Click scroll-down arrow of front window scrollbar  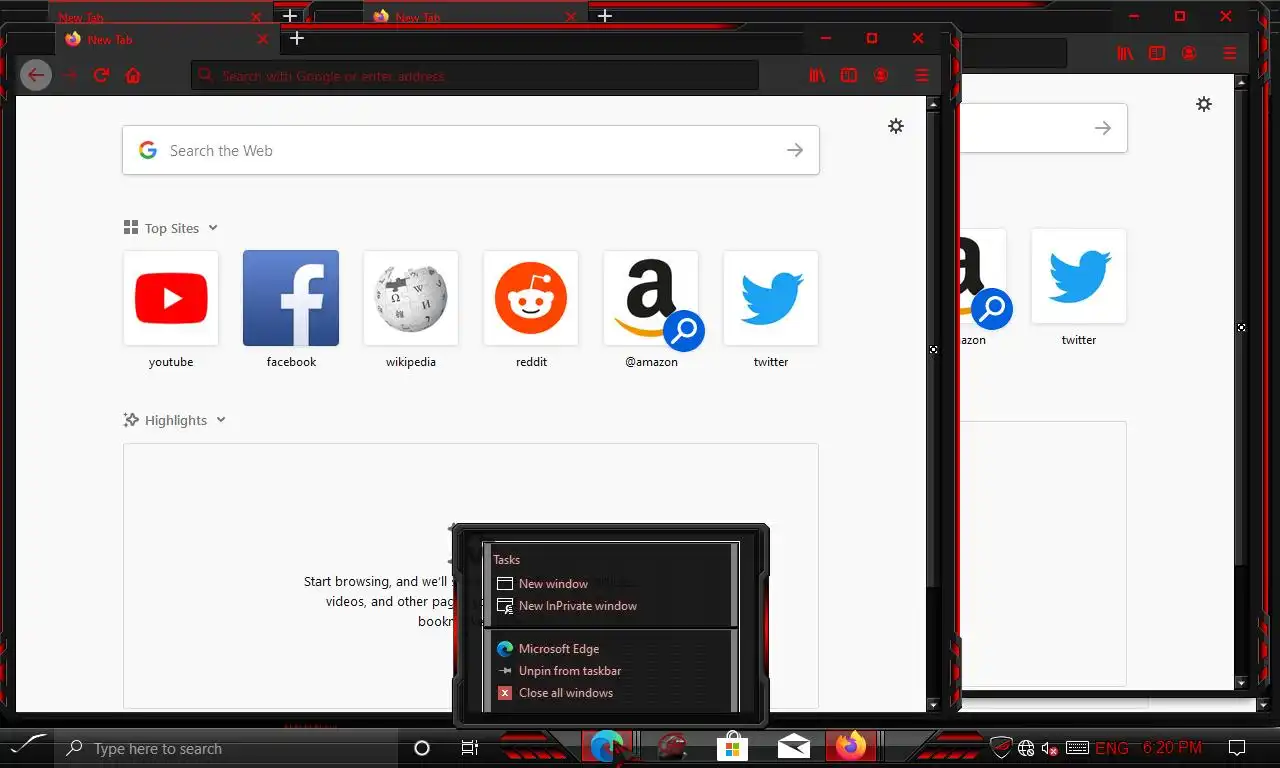coord(934,705)
